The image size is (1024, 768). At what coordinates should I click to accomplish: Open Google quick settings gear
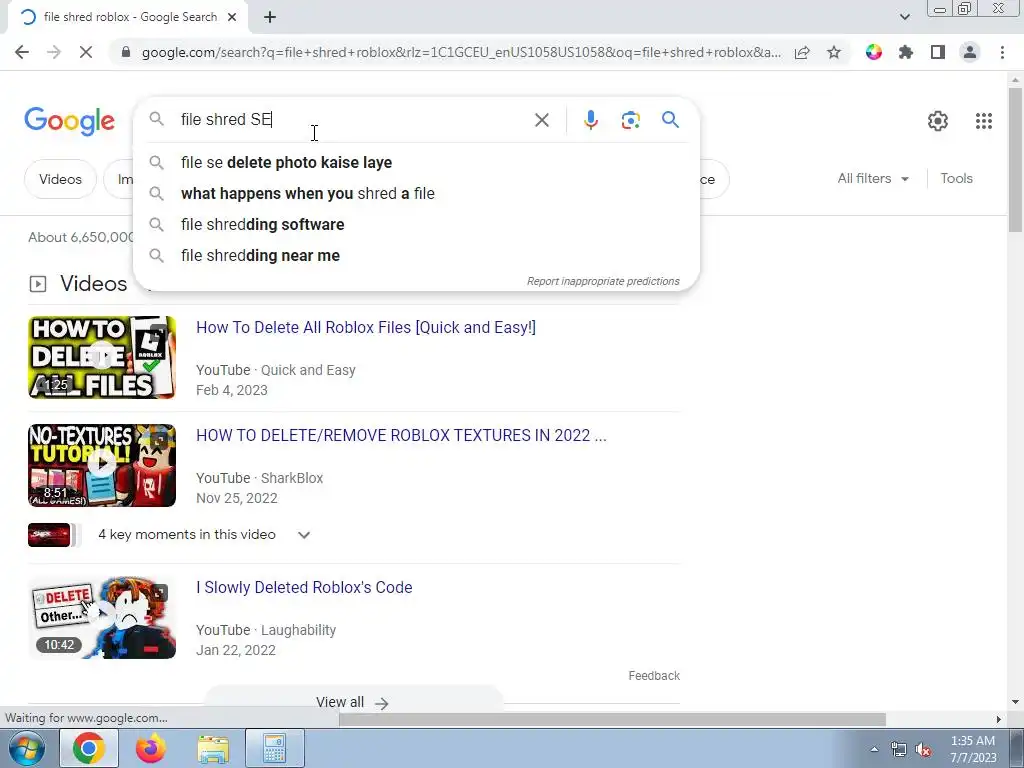[938, 120]
